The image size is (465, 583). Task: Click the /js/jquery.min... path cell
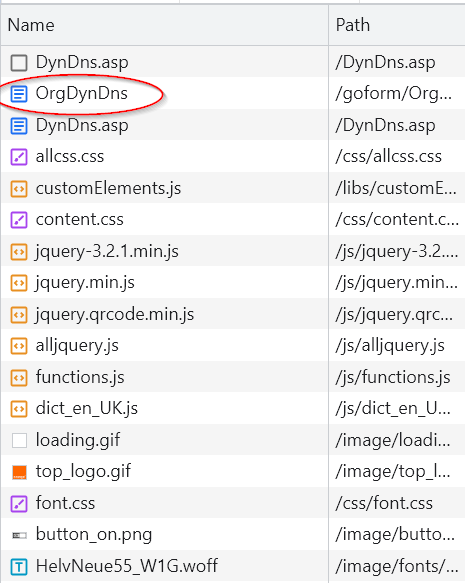pos(397,283)
